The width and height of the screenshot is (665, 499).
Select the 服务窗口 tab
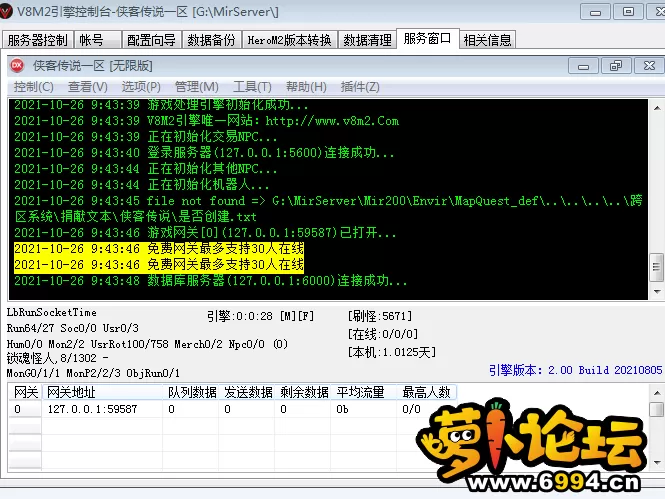[x=428, y=39]
